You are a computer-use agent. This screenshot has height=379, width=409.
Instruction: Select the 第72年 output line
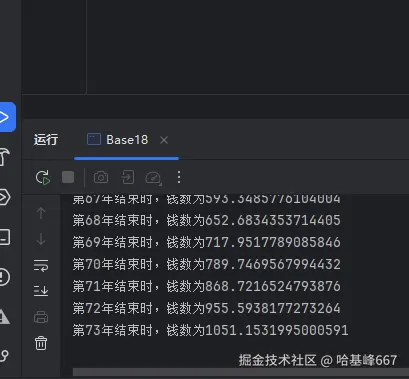pyautogui.click(x=207, y=308)
